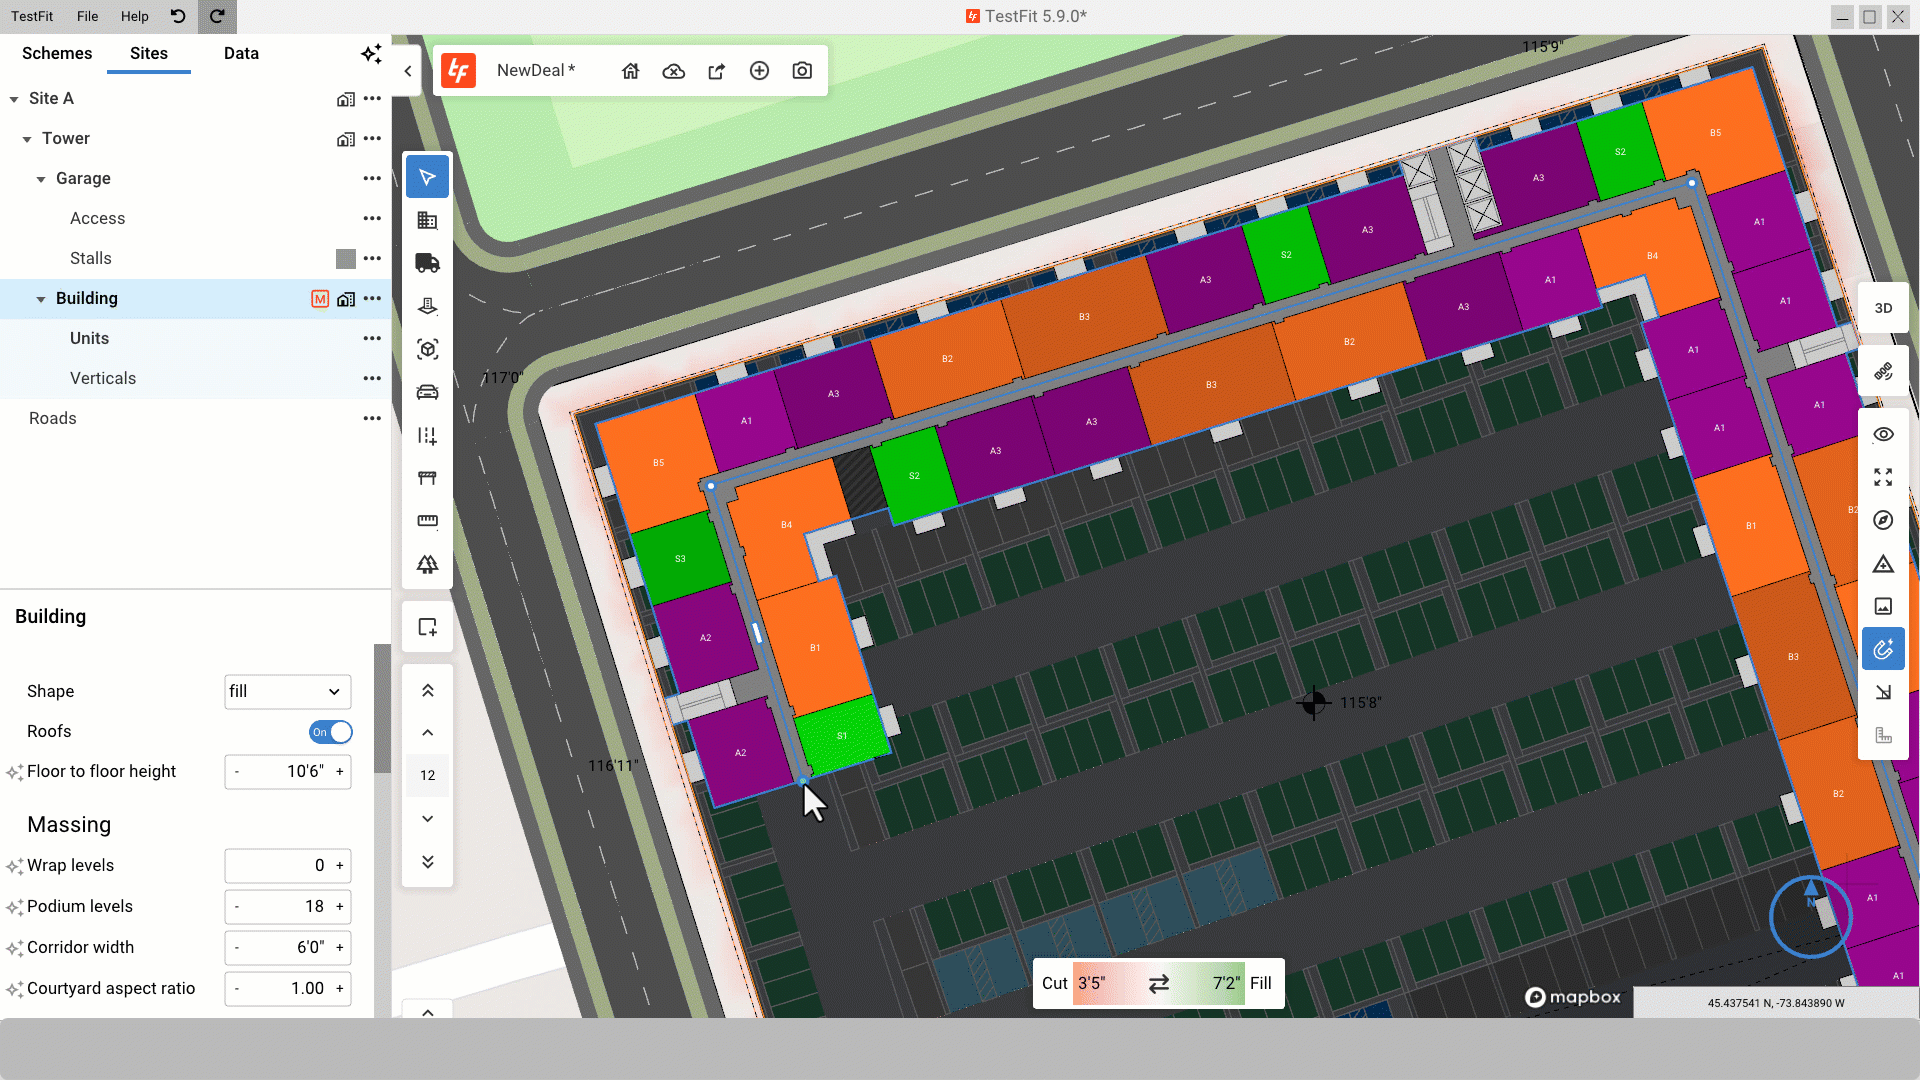The height and width of the screenshot is (1080, 1920).
Task: Select the arrow selection tool
Action: pos(427,177)
